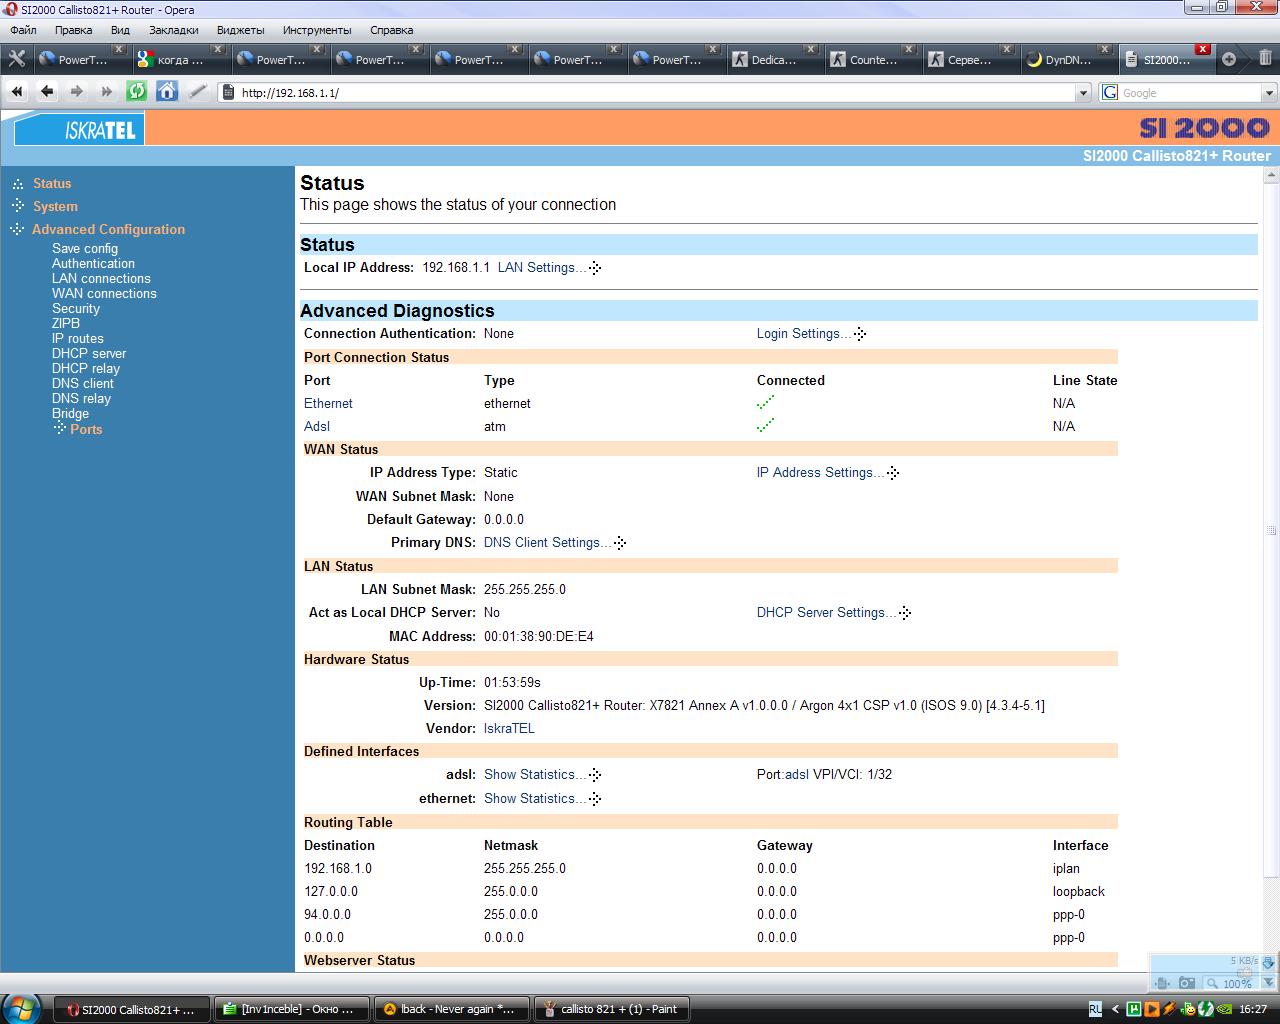Open DHCP server in sidebar

pos(89,353)
